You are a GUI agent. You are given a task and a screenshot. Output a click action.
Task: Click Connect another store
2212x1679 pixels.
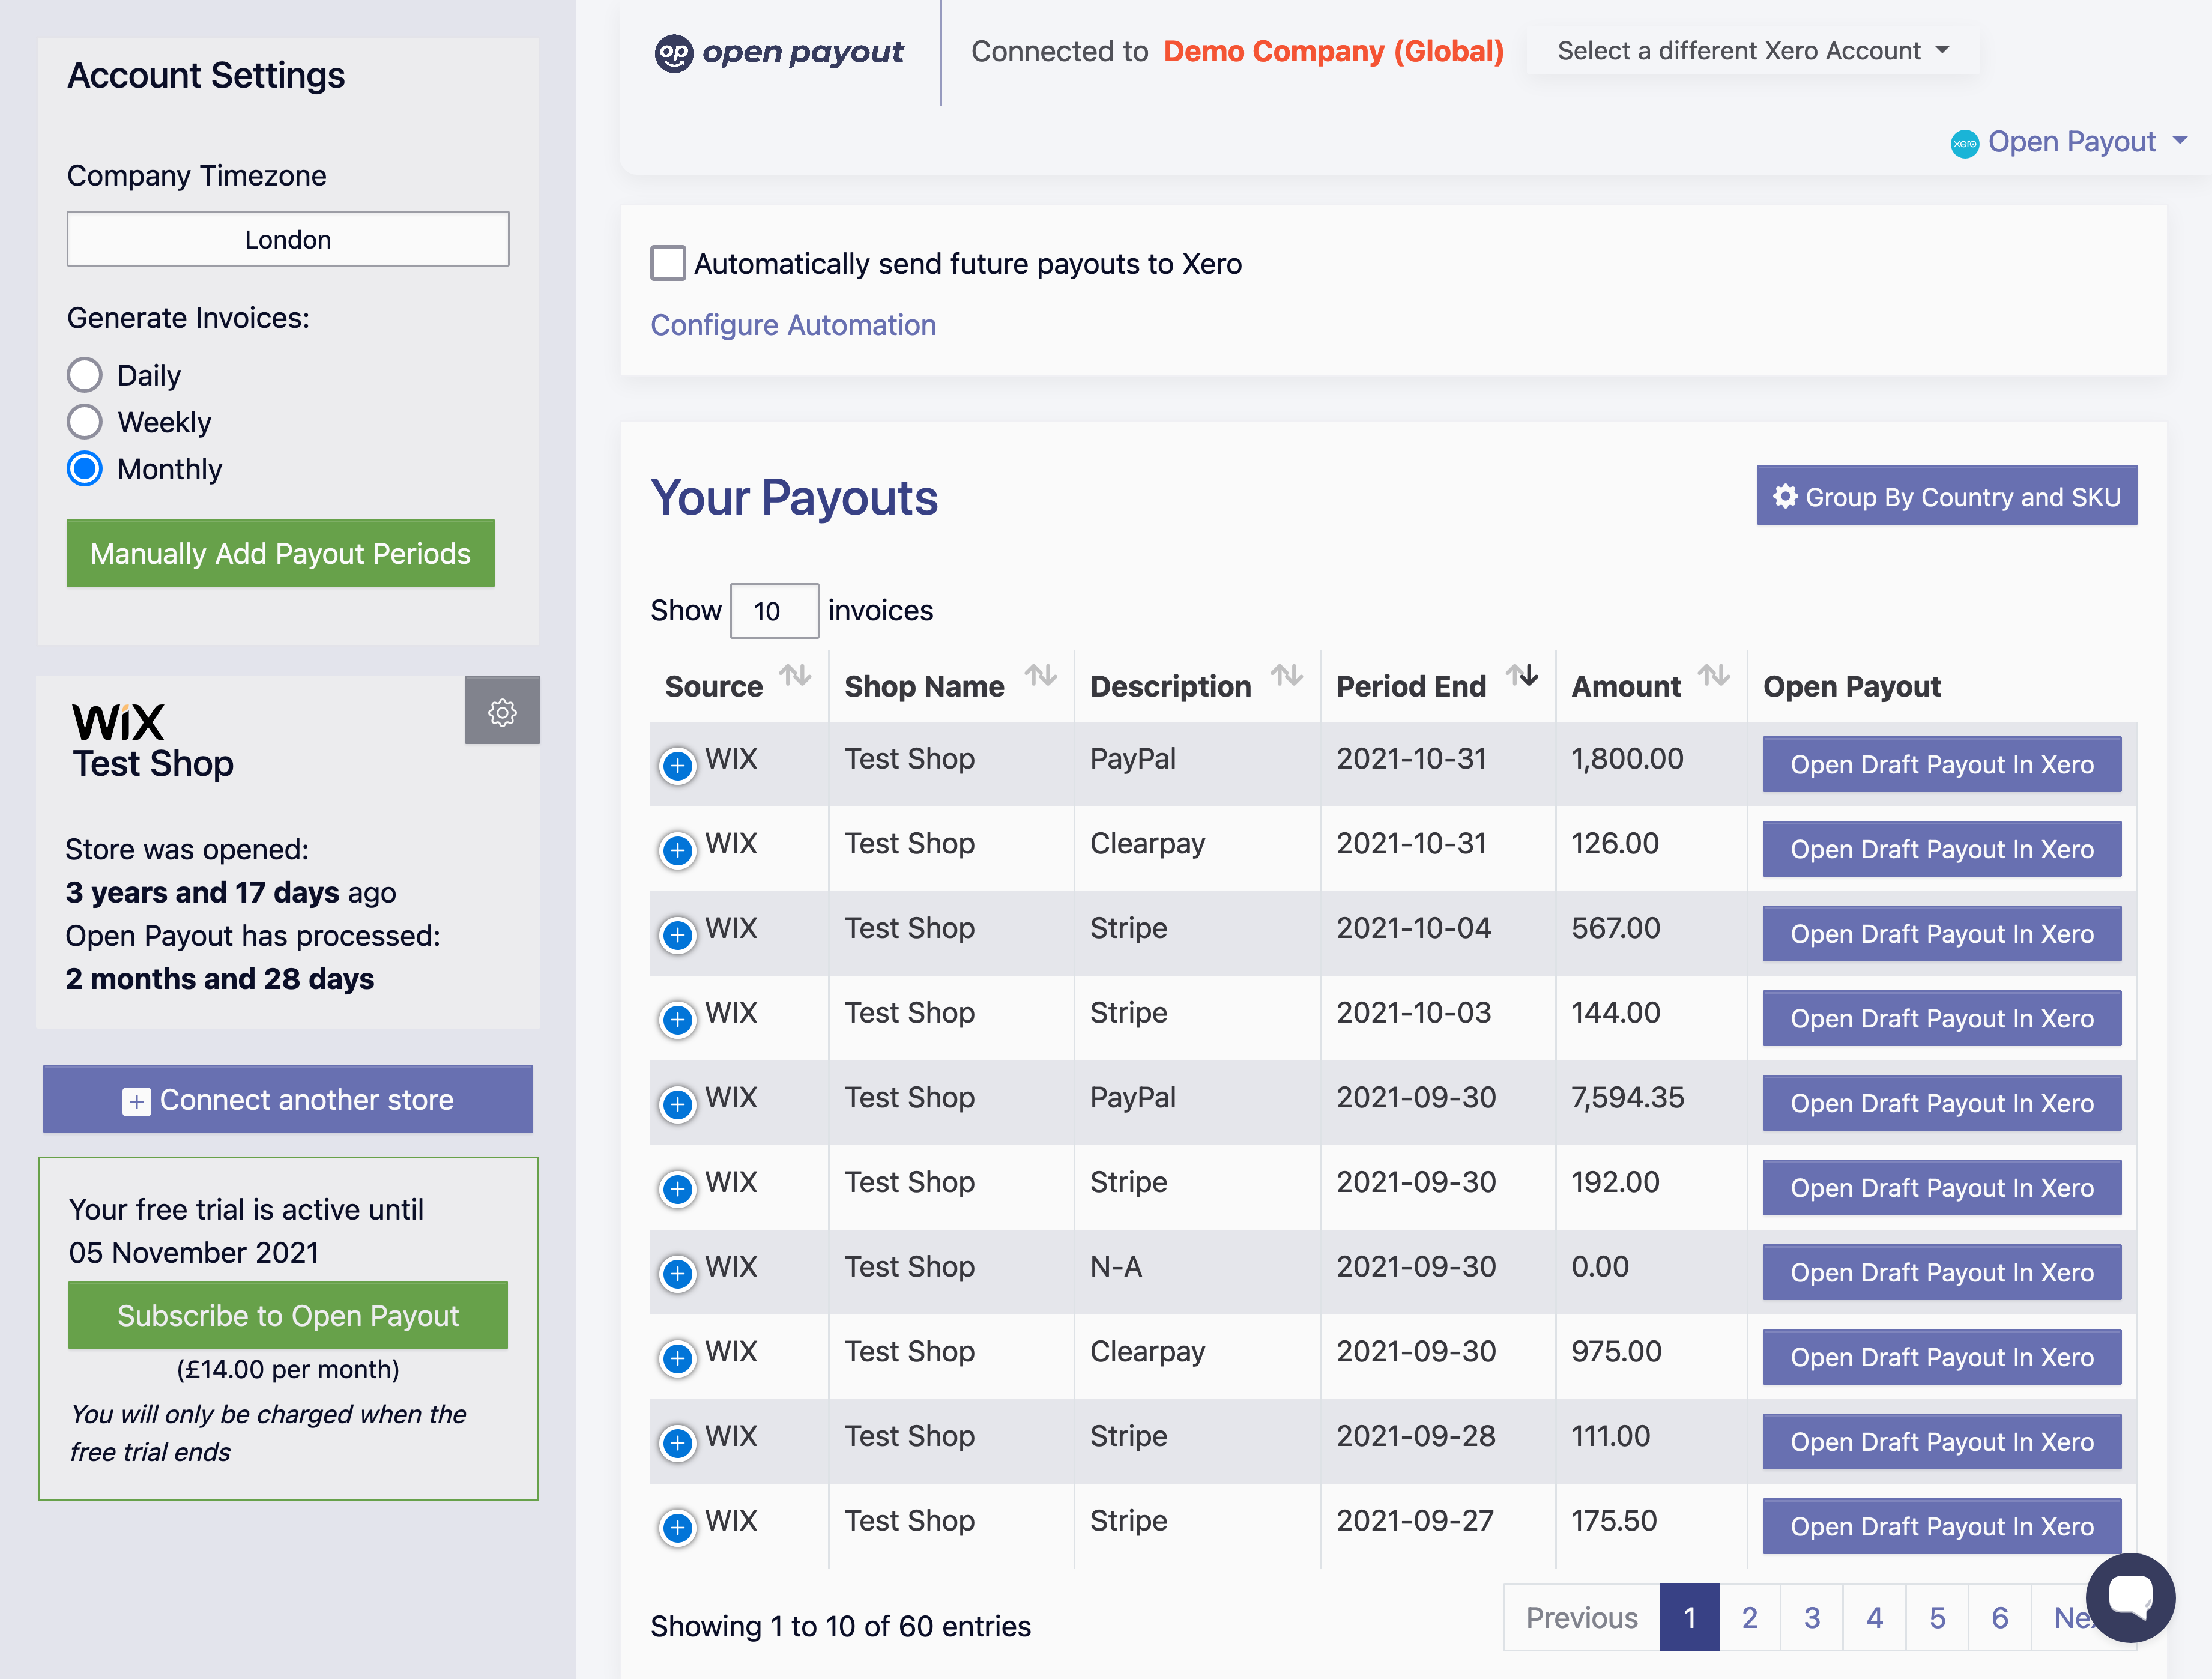tap(288, 1099)
